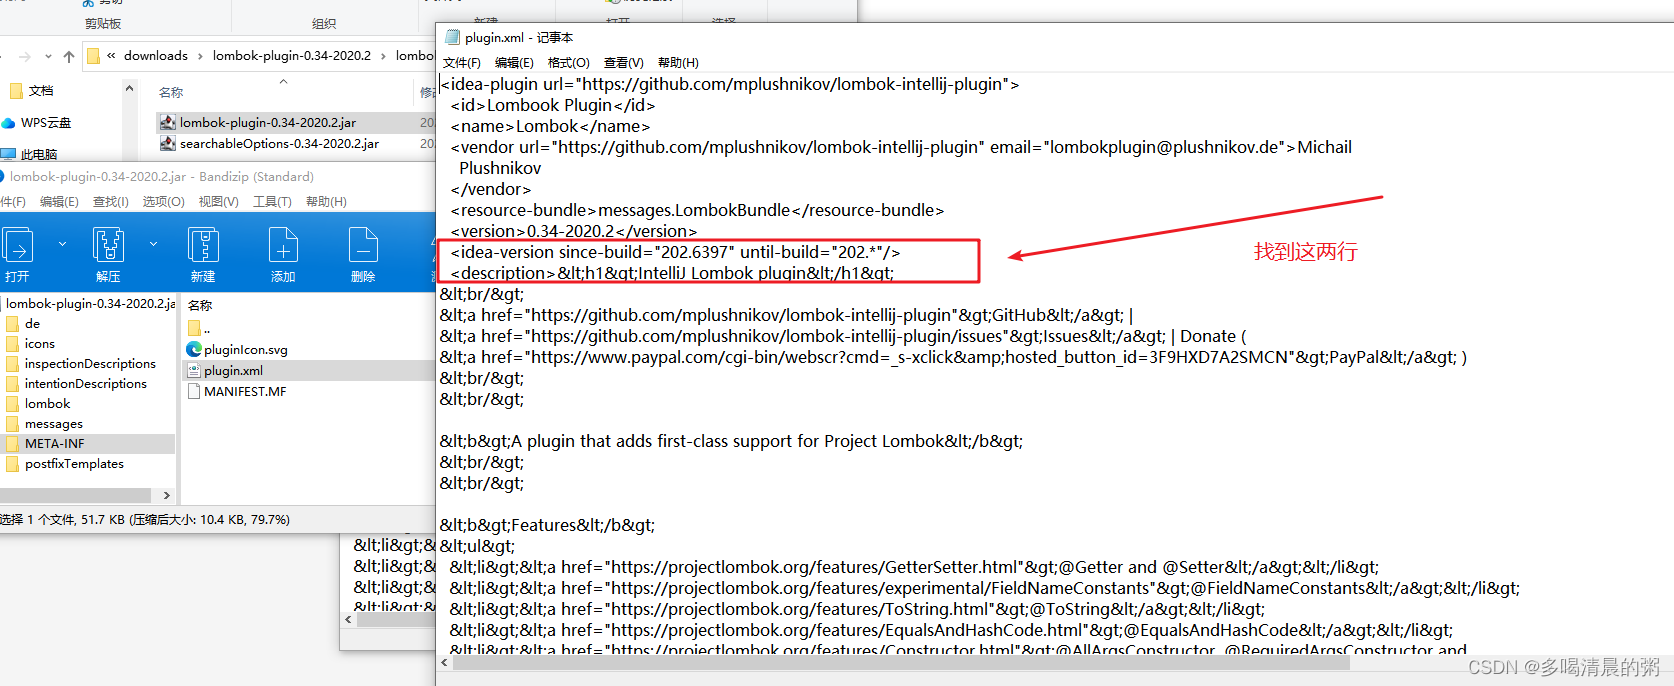The height and width of the screenshot is (686, 1674).
Task: Click the New archive (新建) icon in Bandizip
Action: (203, 245)
